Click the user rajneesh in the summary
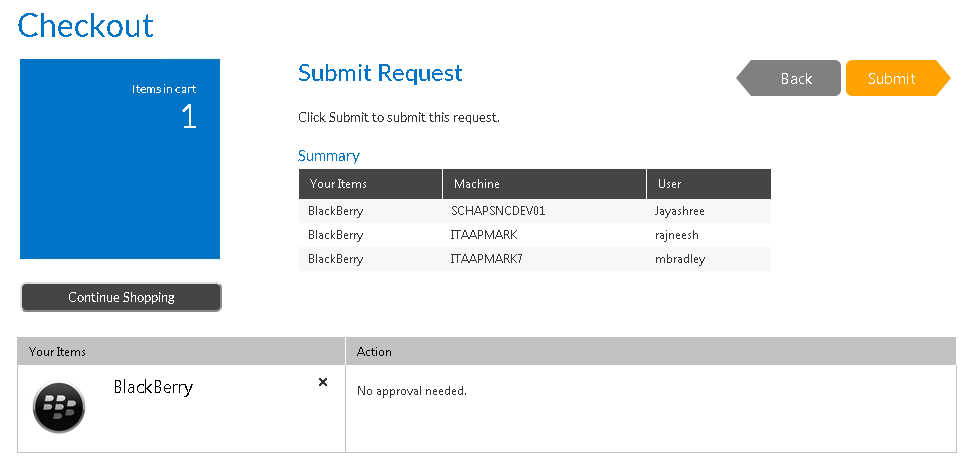The image size is (961, 458). click(677, 235)
